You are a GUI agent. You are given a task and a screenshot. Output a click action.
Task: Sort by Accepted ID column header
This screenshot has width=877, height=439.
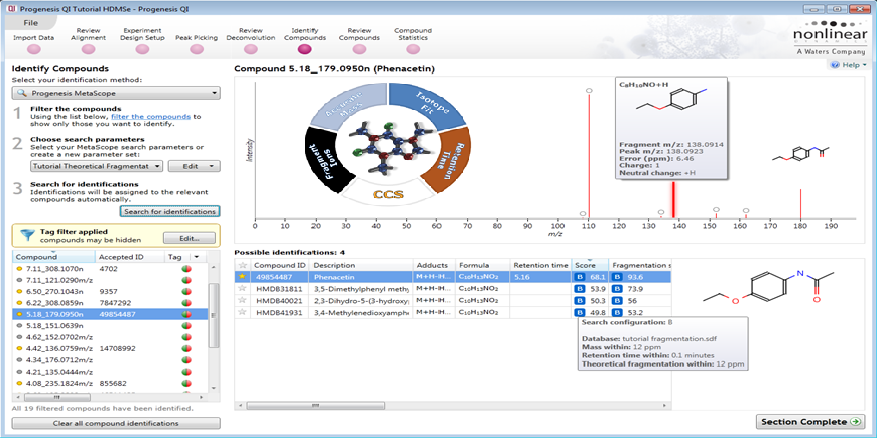coord(130,257)
